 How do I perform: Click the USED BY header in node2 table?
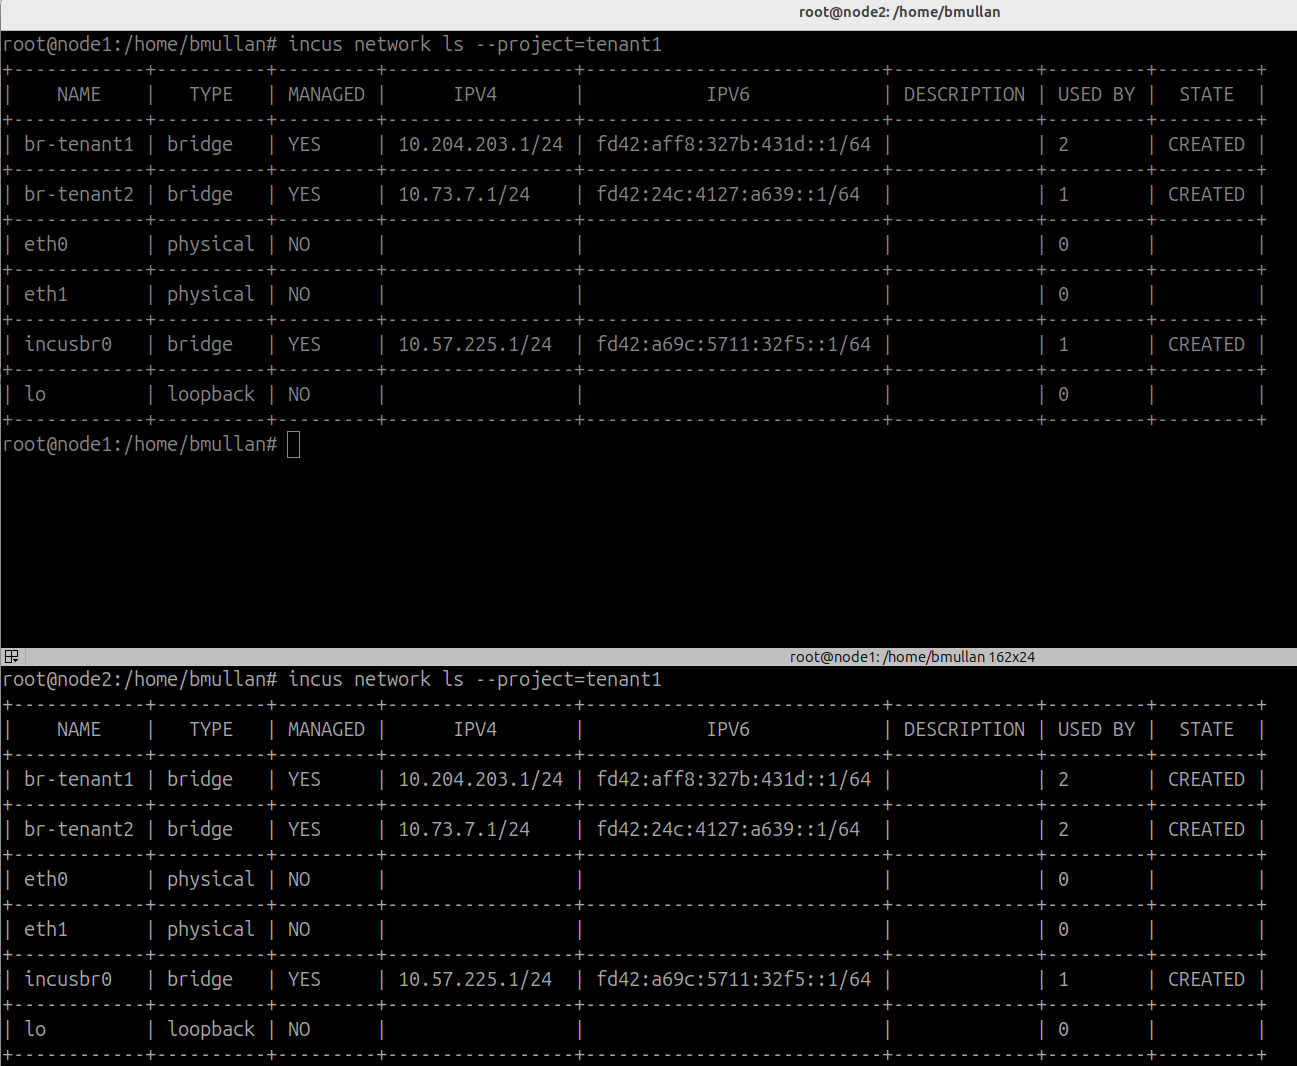(1096, 729)
